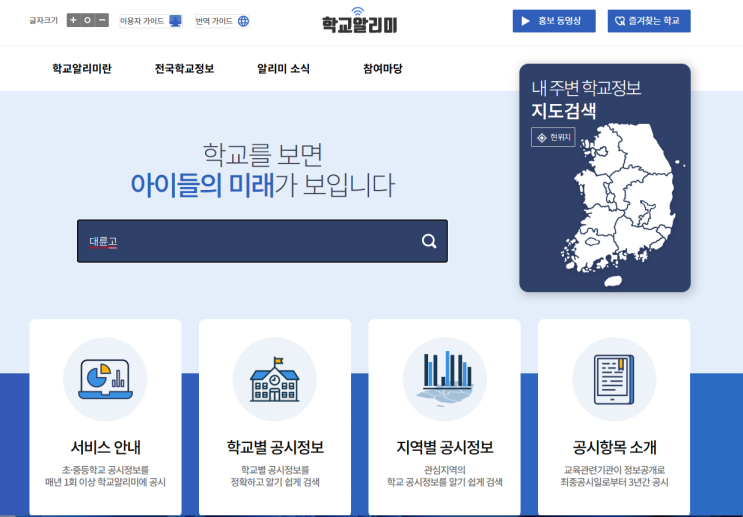Click the 현위치 current location button
Screen dimensions: 743x517
553,137
